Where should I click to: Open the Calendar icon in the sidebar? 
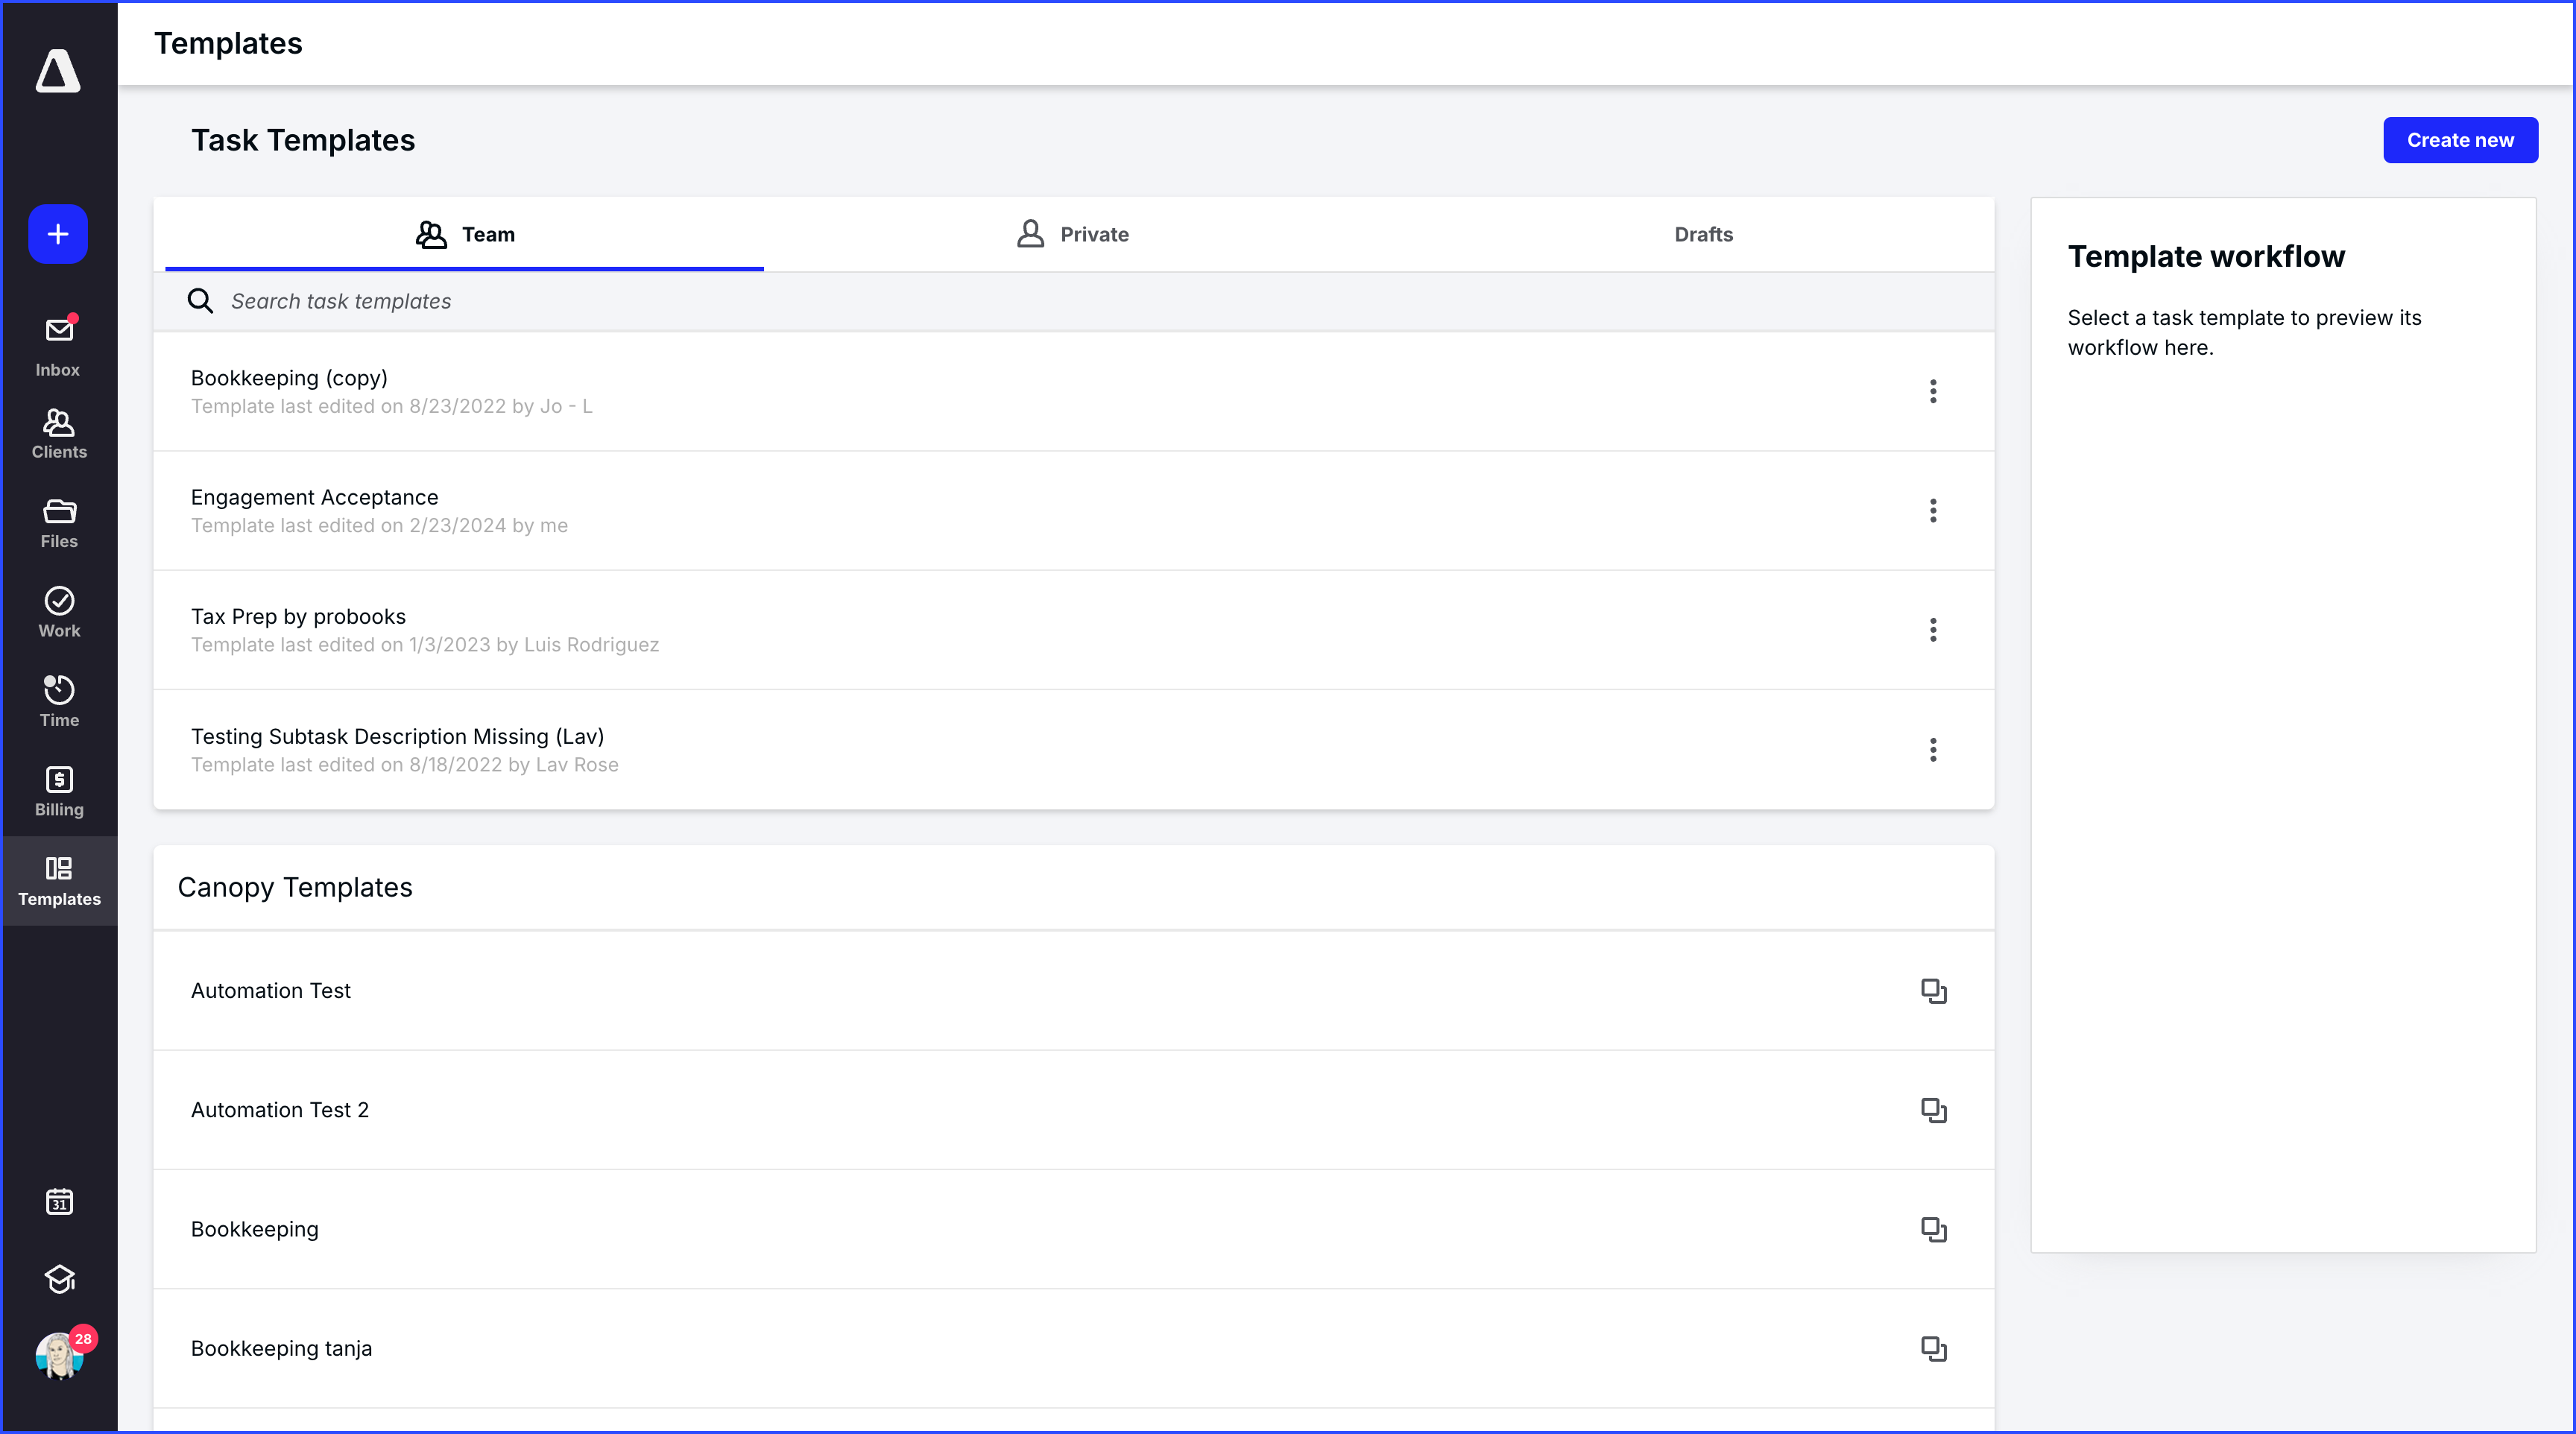[58, 1202]
